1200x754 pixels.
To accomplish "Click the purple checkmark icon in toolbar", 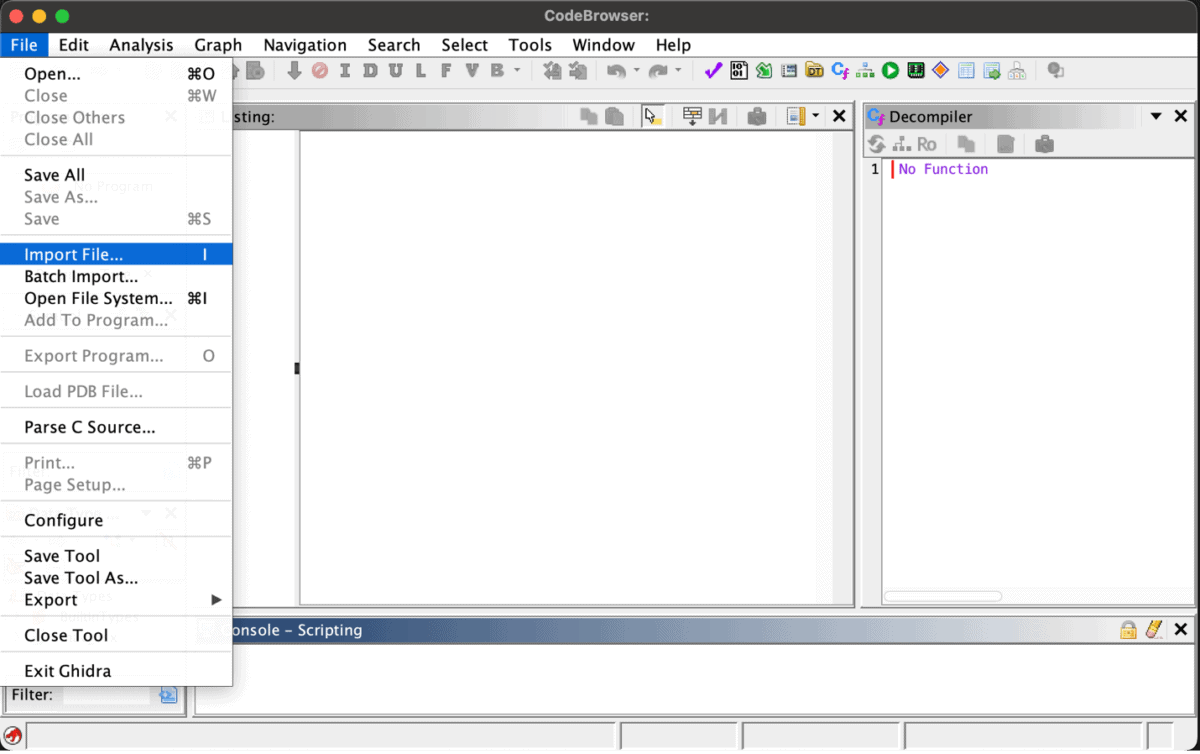I will click(x=713, y=70).
